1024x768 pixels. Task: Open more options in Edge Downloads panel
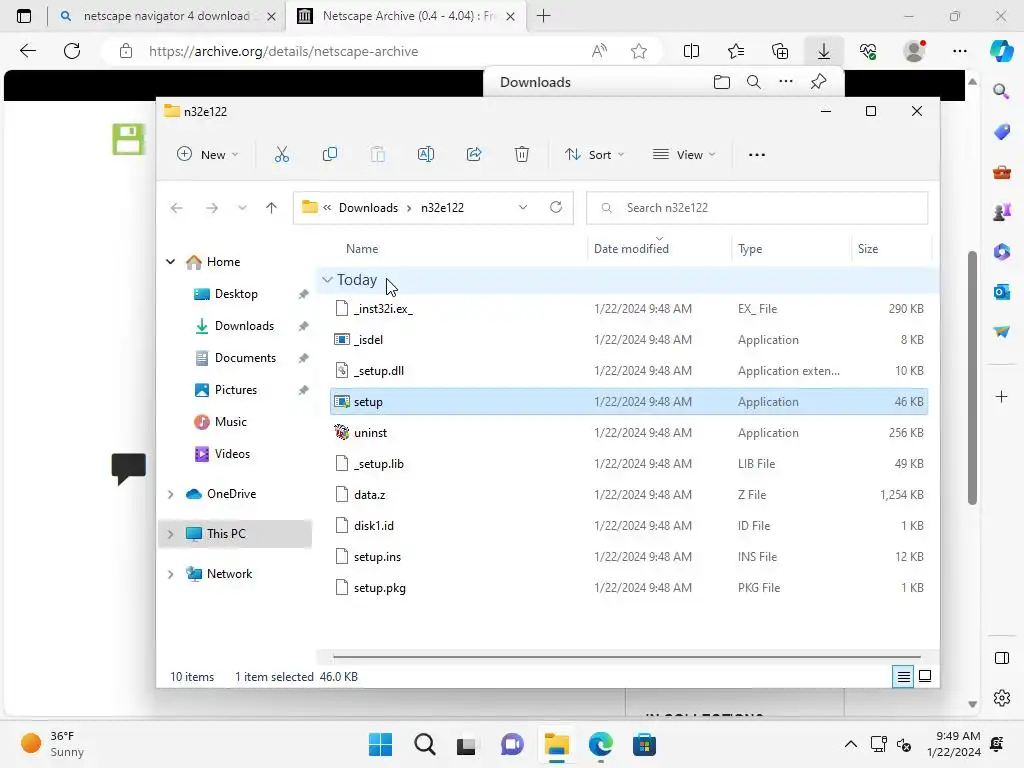tap(786, 82)
